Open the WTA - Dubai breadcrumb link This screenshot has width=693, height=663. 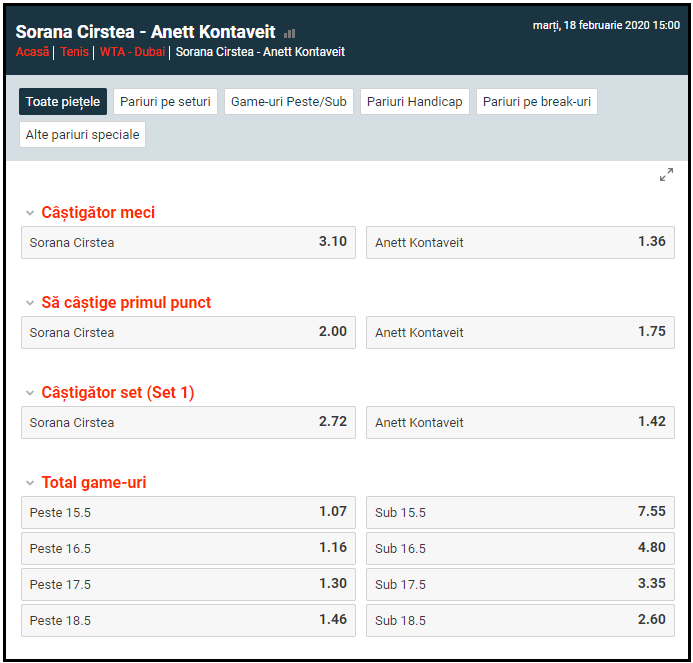point(132,52)
